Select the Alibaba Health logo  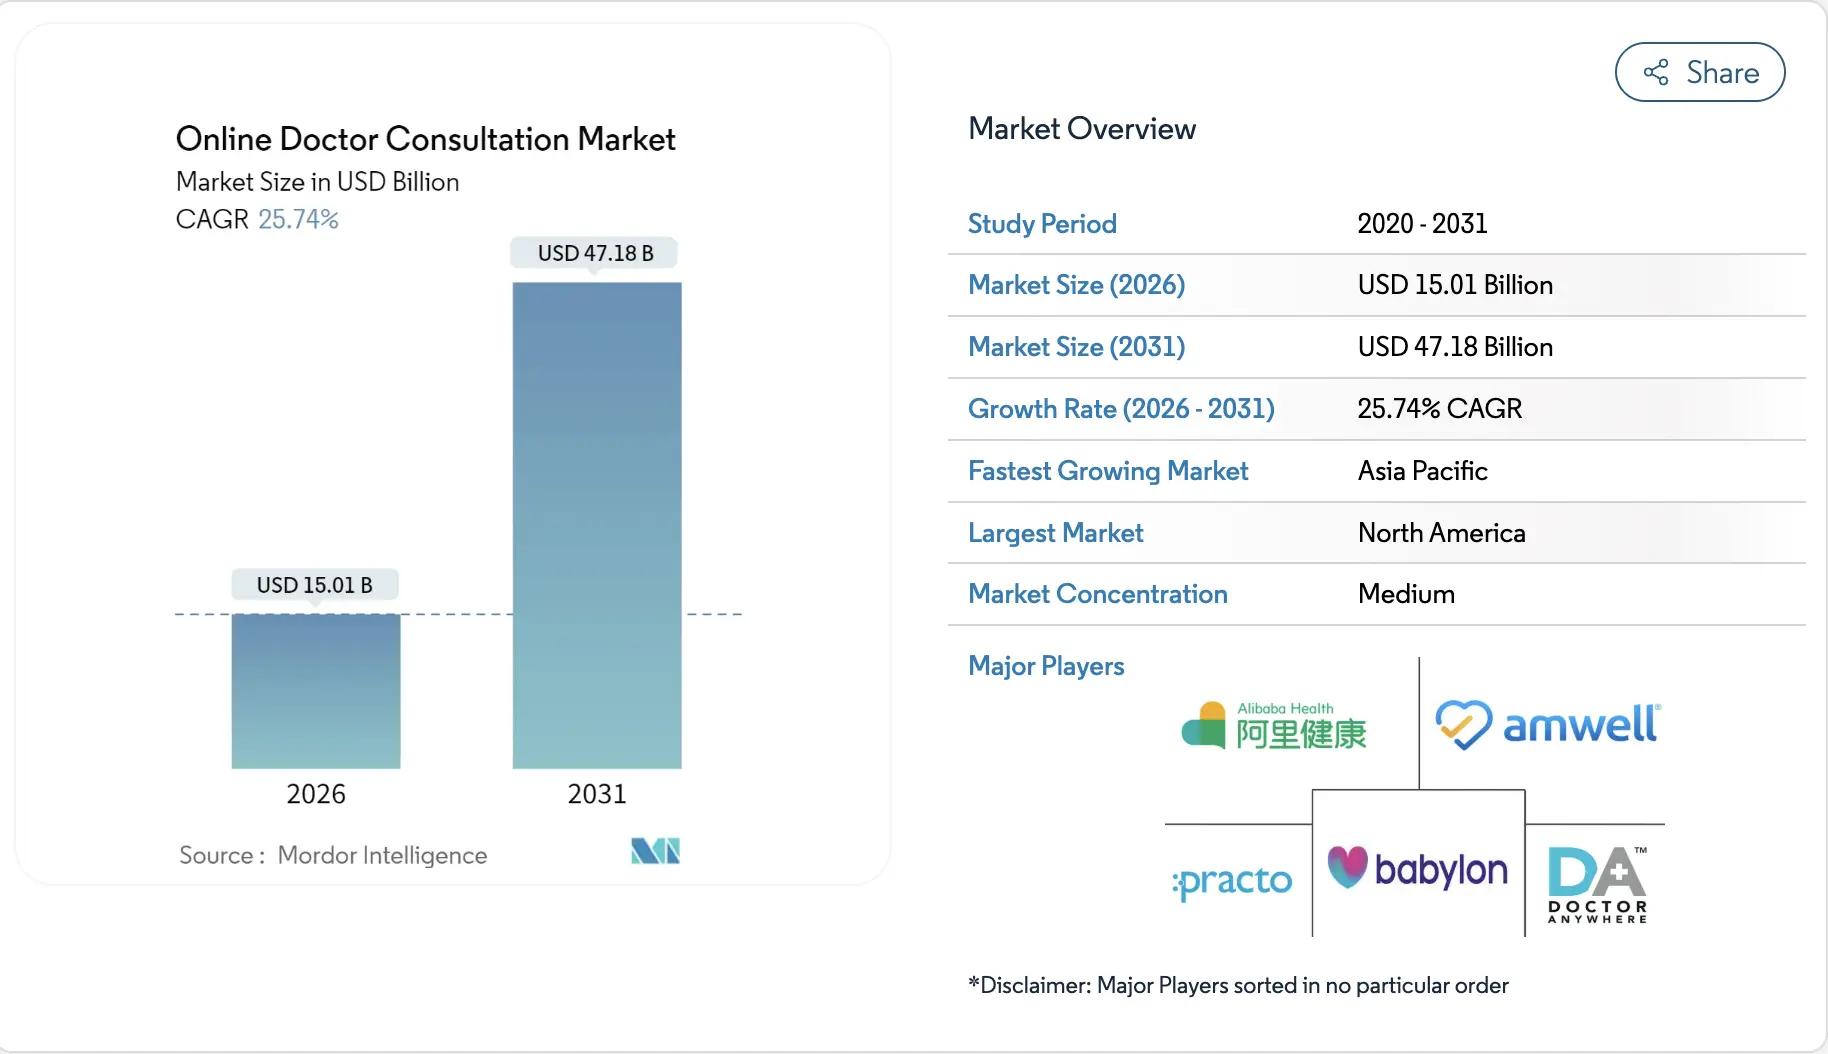point(1272,723)
